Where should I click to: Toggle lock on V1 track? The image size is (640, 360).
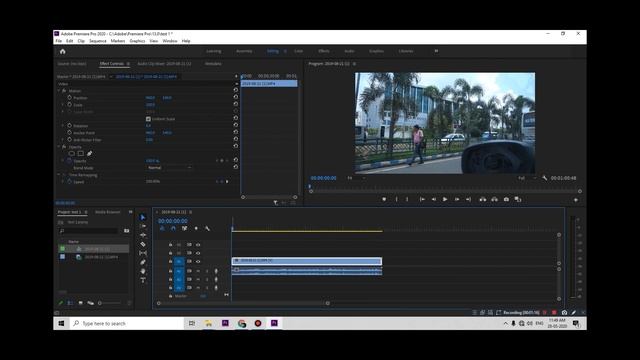click(x=170, y=262)
